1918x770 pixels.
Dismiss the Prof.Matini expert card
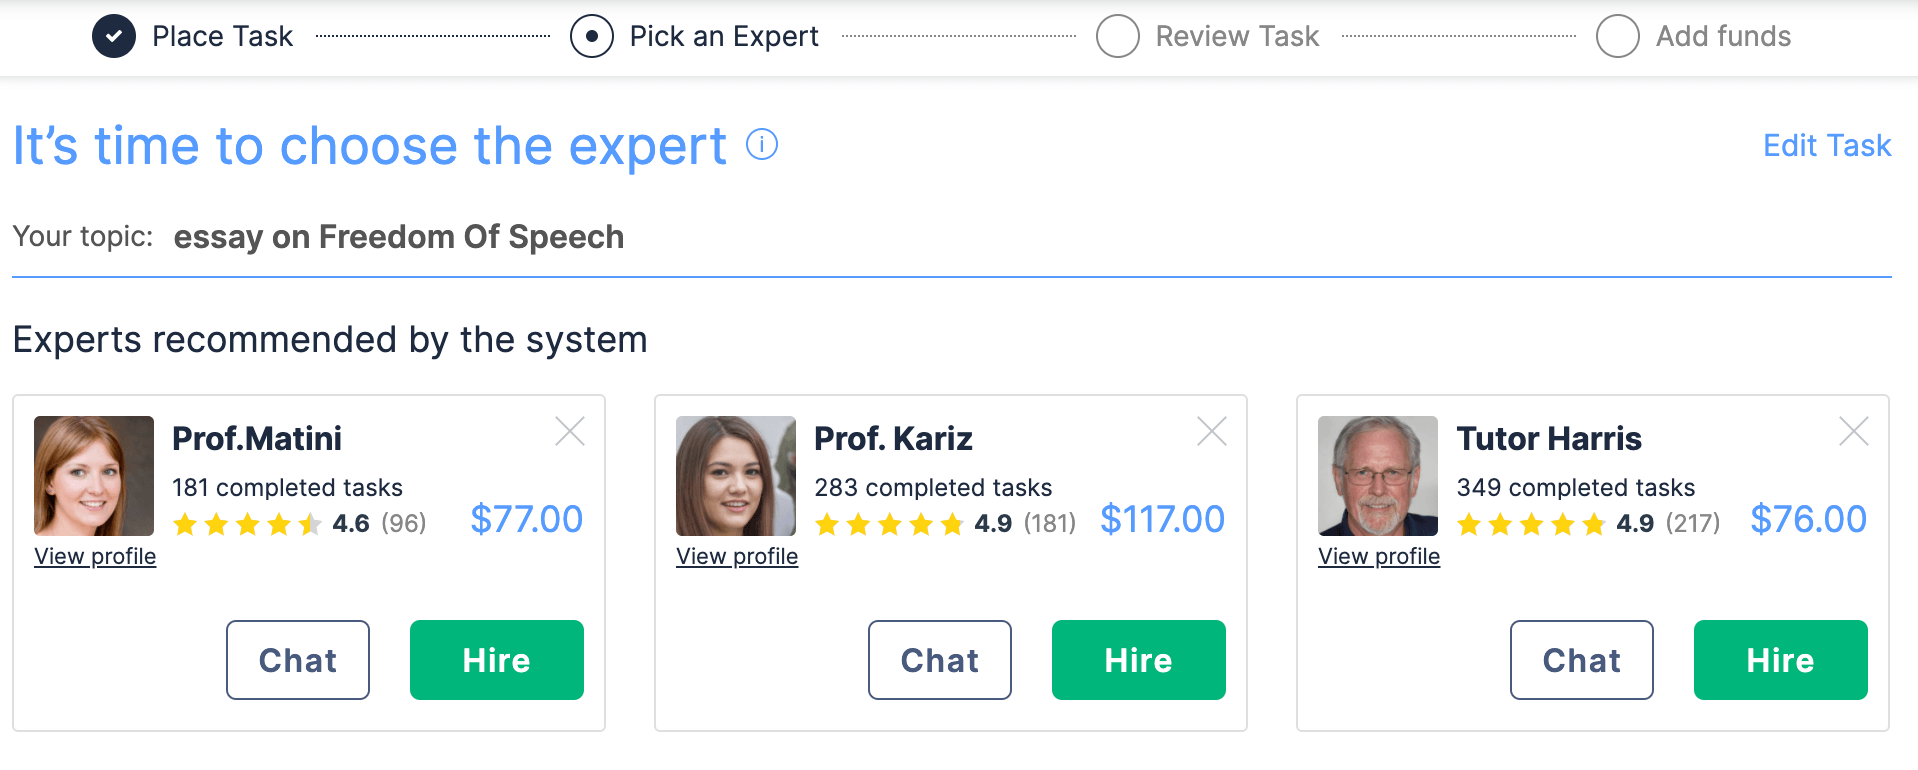coord(570,432)
